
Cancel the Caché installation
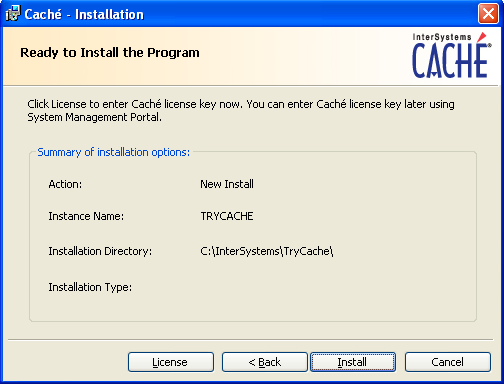(448, 362)
